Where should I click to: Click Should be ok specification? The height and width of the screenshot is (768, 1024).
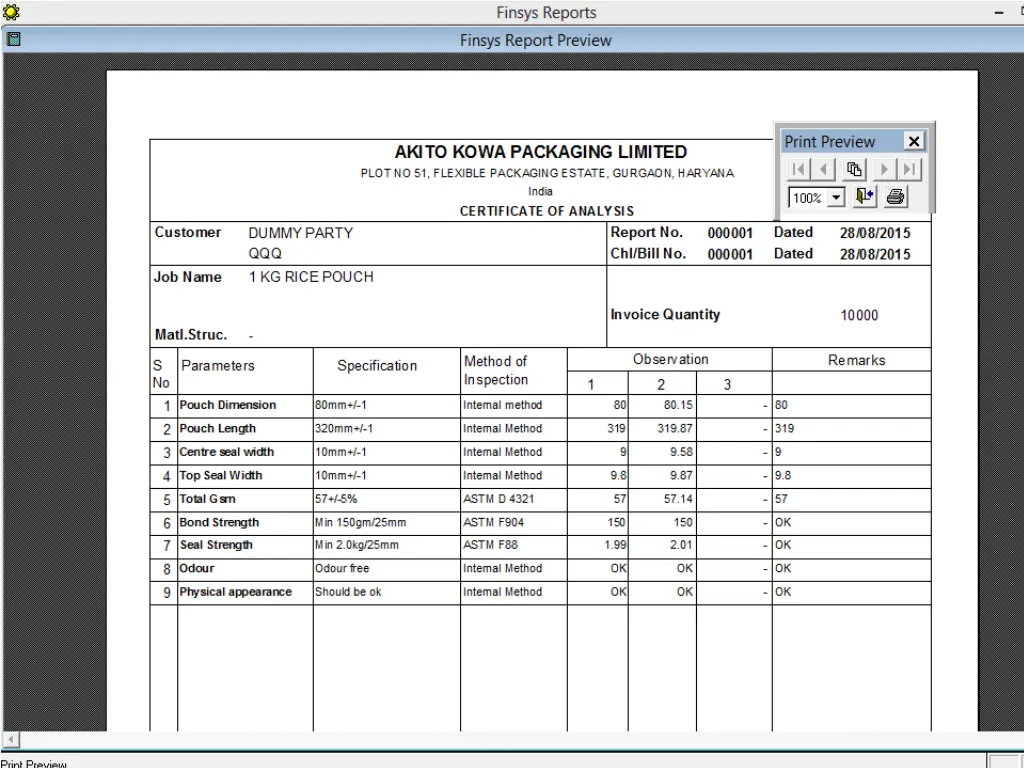tap(348, 592)
